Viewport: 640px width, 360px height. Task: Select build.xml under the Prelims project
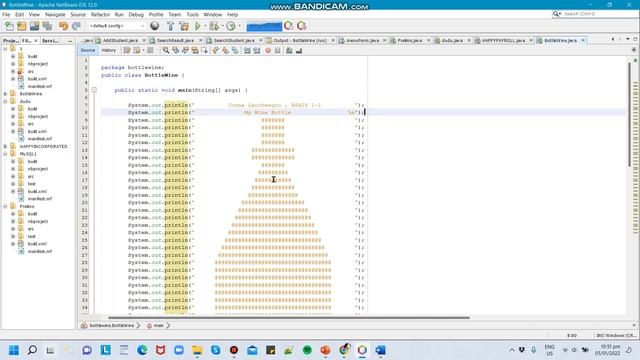(x=37, y=244)
